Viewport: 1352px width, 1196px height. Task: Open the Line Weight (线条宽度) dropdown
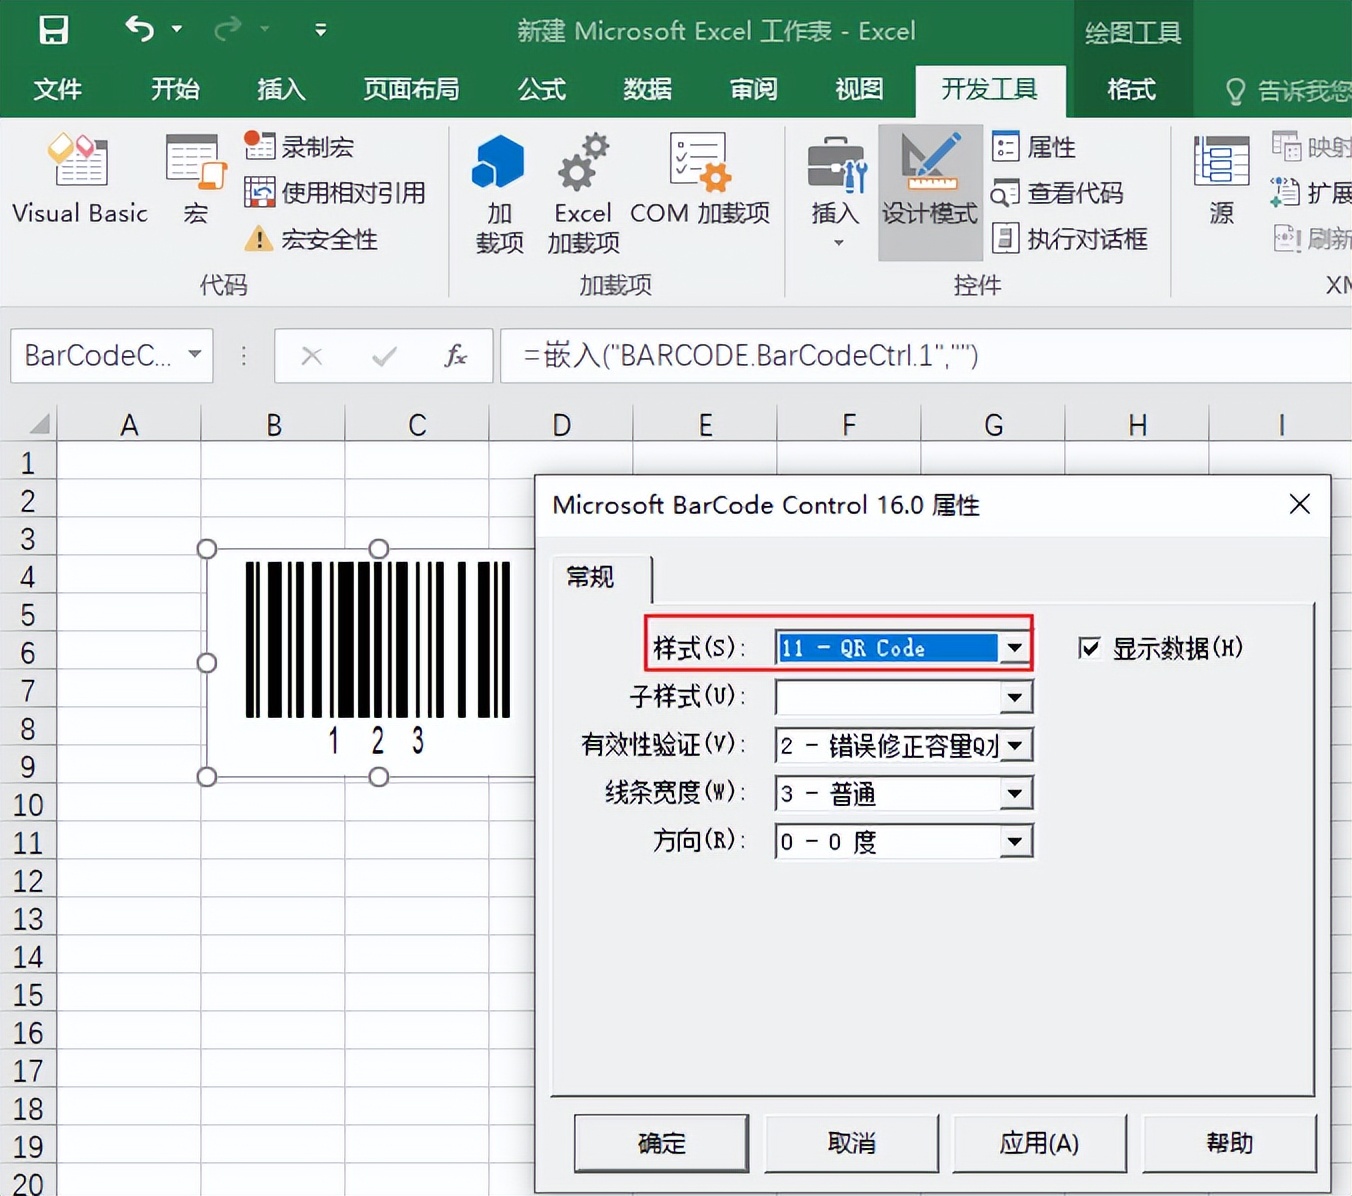coord(1015,793)
